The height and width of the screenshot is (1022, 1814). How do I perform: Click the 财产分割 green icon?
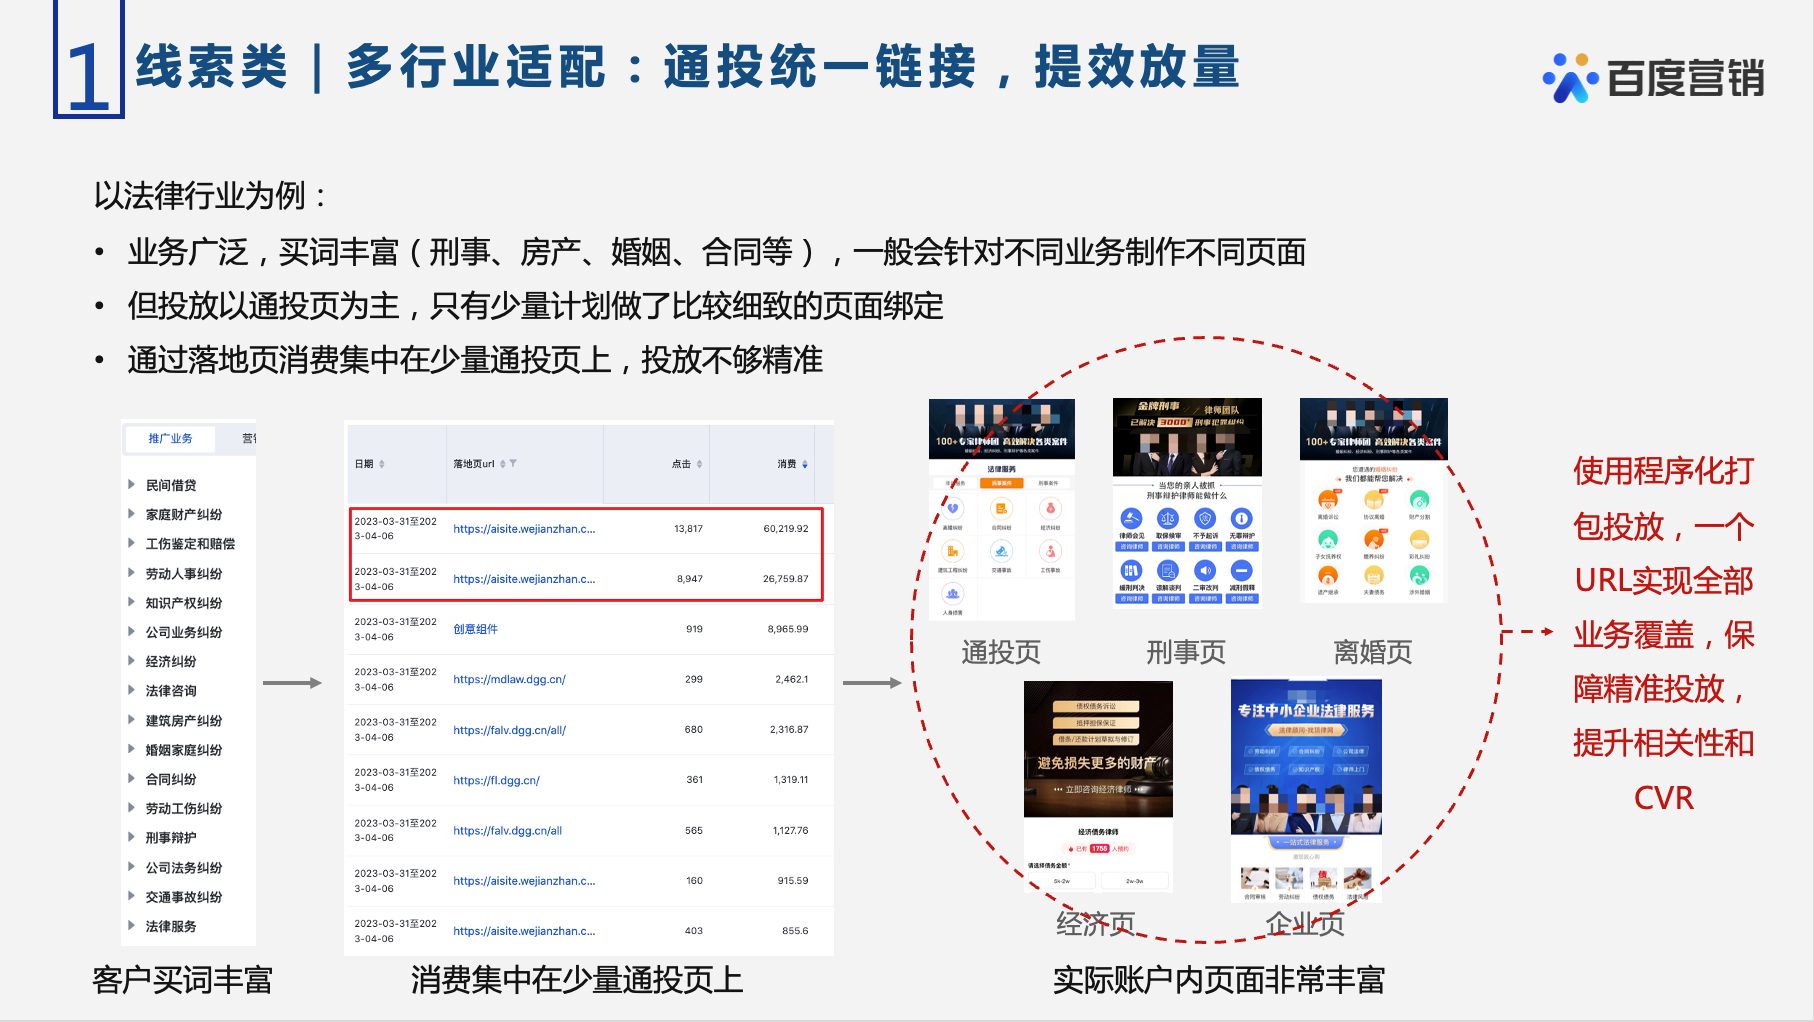click(x=1419, y=500)
